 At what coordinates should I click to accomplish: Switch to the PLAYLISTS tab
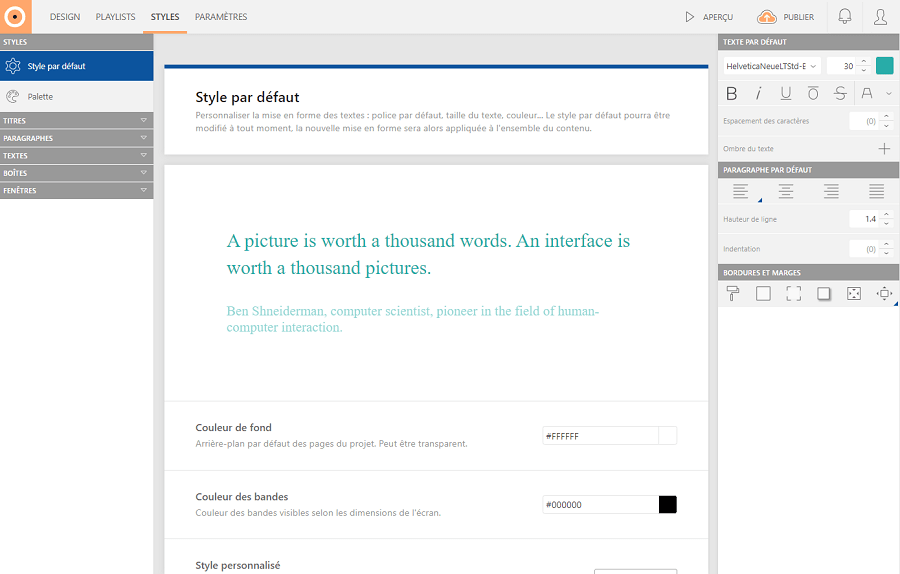point(115,17)
